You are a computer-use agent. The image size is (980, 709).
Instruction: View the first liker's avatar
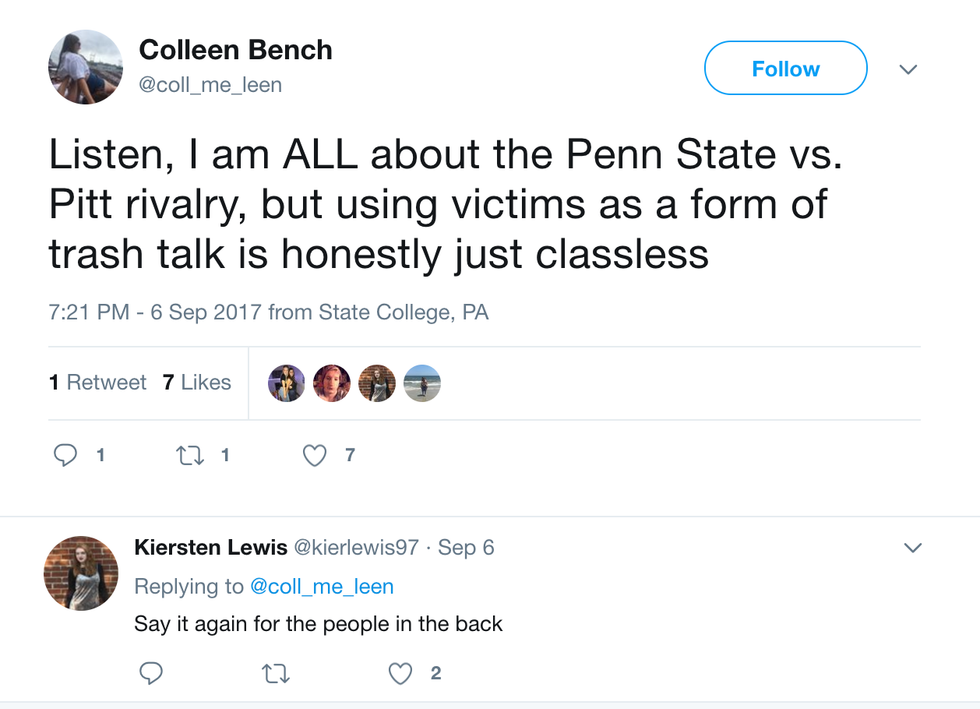pos(287,383)
